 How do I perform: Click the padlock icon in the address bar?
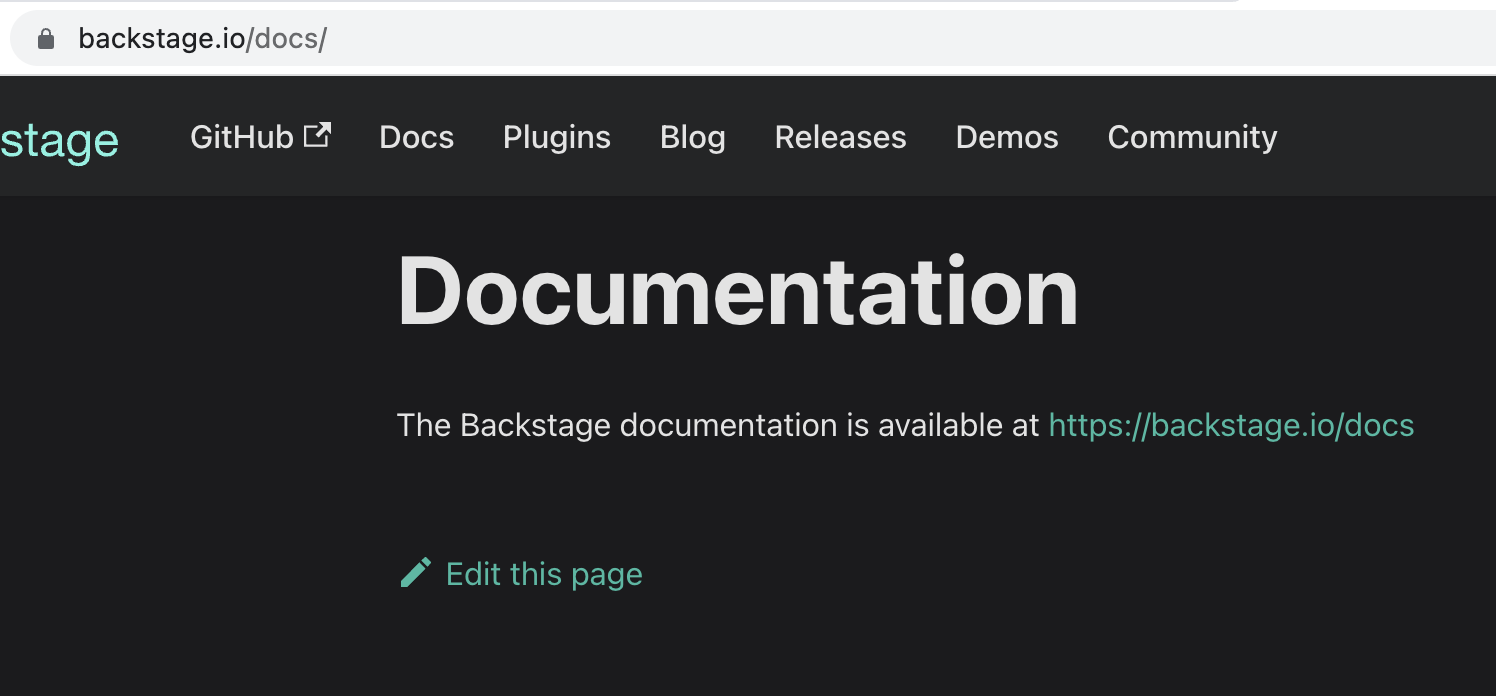point(47,37)
